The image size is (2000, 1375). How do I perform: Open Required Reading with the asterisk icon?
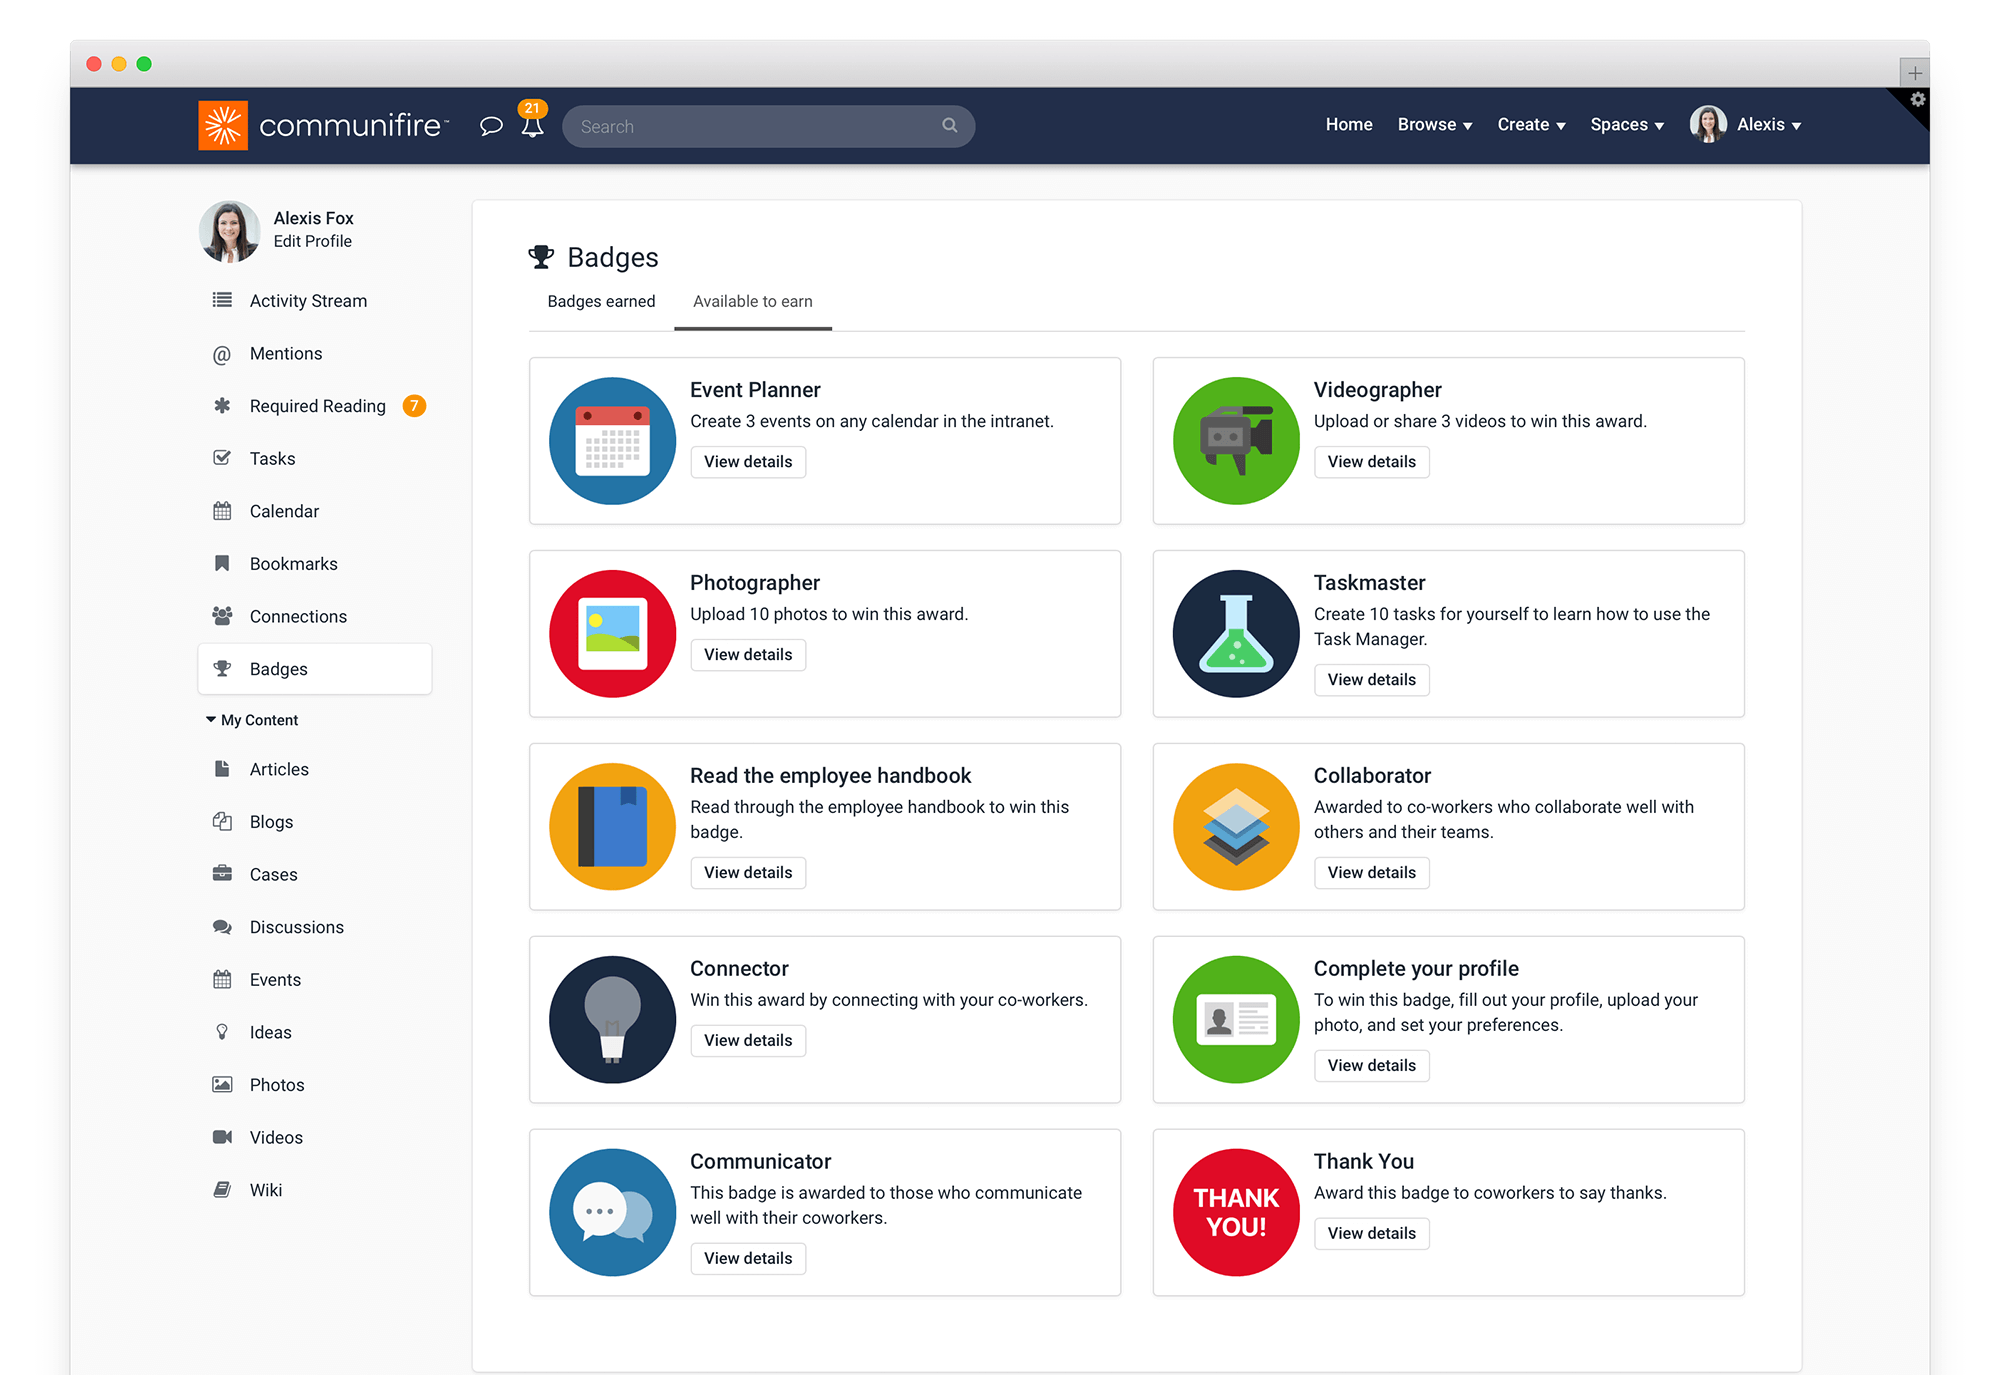tap(223, 406)
